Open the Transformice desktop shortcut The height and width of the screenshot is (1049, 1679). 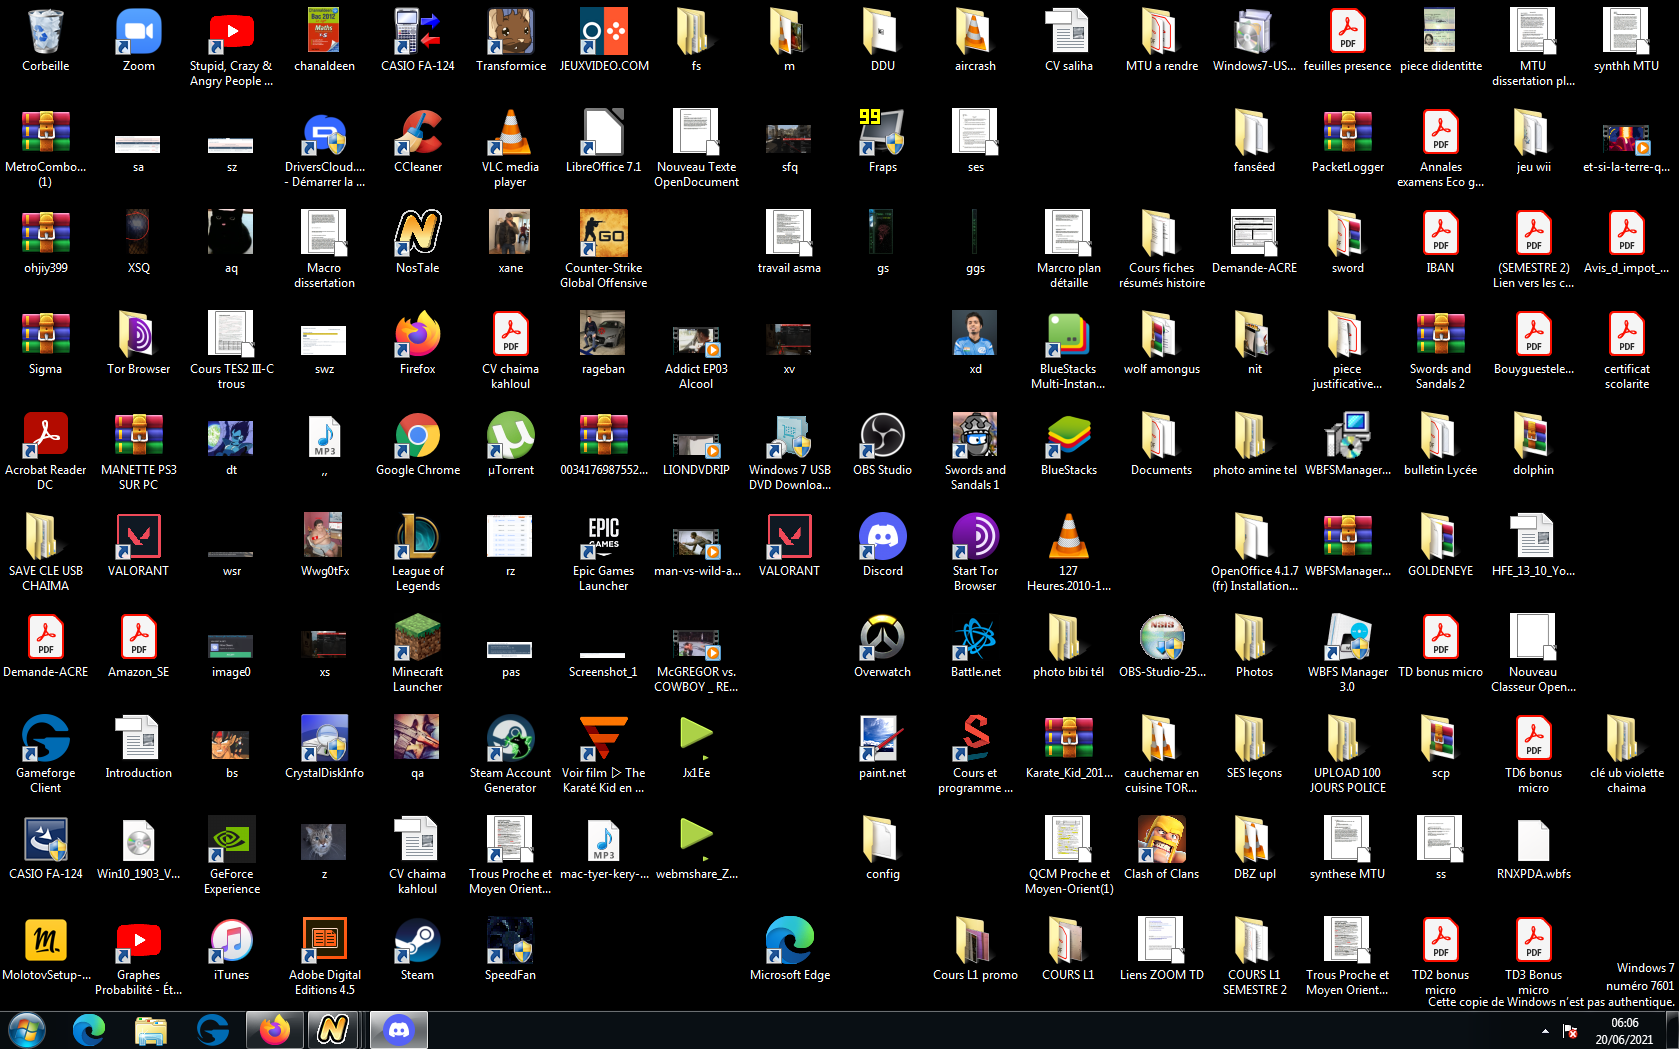click(510, 40)
